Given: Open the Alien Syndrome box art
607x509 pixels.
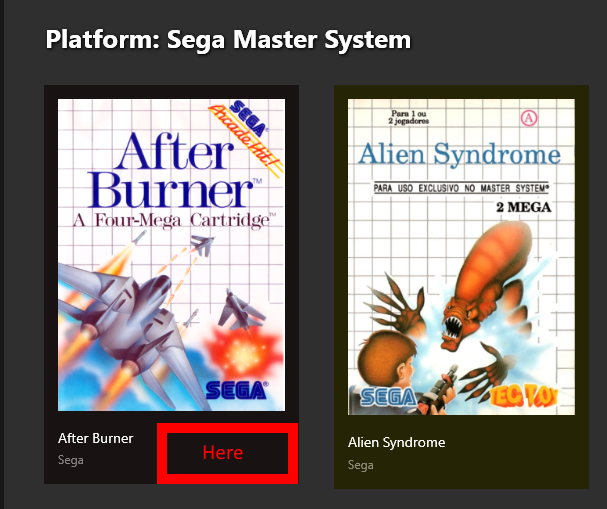Looking at the screenshot, I should (461, 257).
